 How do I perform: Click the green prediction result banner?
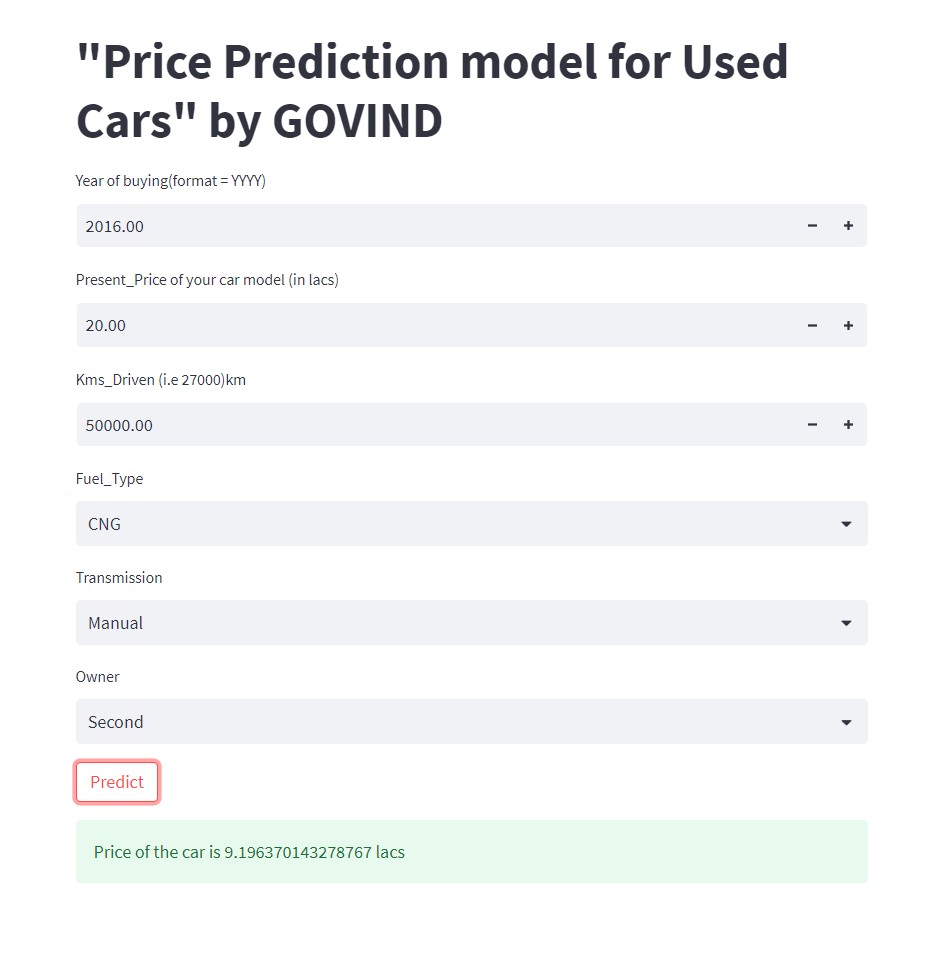(x=471, y=851)
